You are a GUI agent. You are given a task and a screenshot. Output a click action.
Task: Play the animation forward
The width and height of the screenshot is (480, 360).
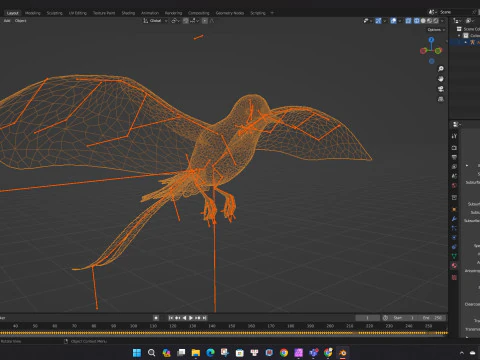191,318
